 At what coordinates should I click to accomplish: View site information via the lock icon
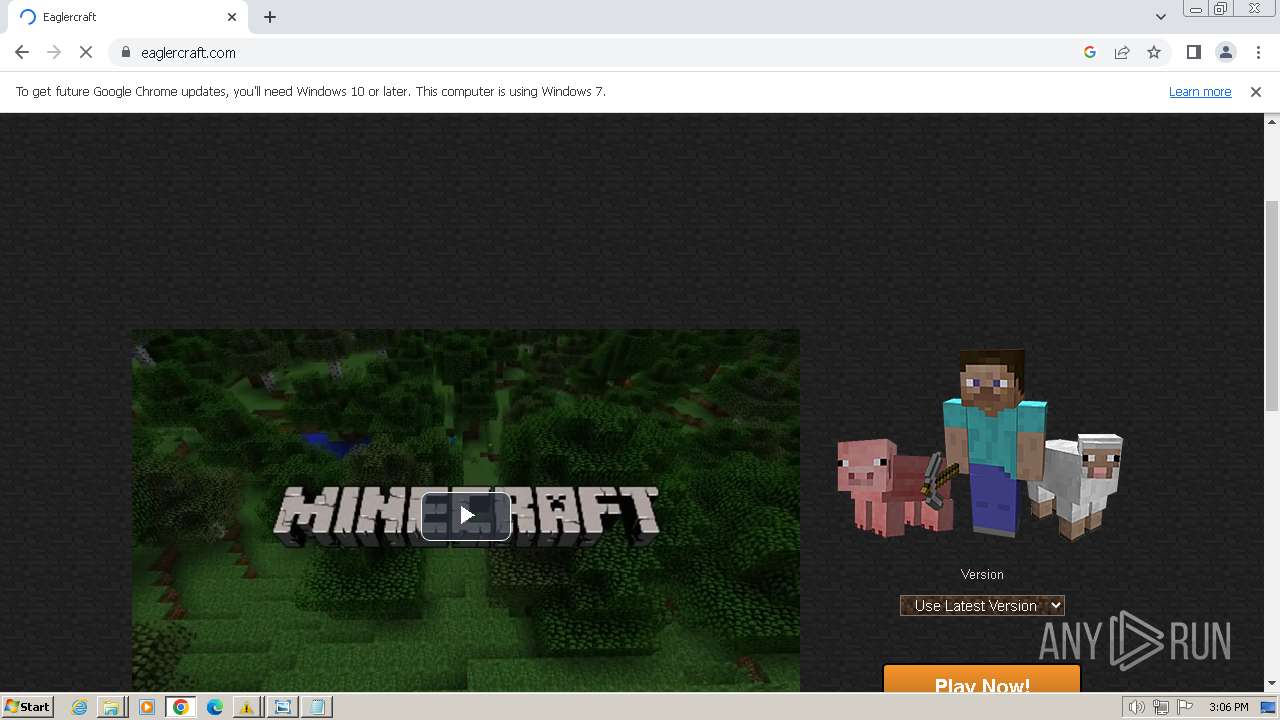coord(125,52)
